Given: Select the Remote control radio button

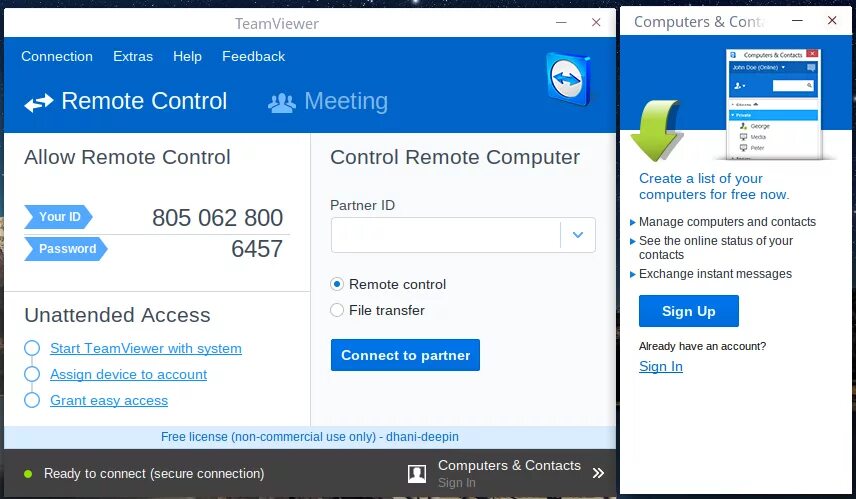Looking at the screenshot, I should 337,284.
